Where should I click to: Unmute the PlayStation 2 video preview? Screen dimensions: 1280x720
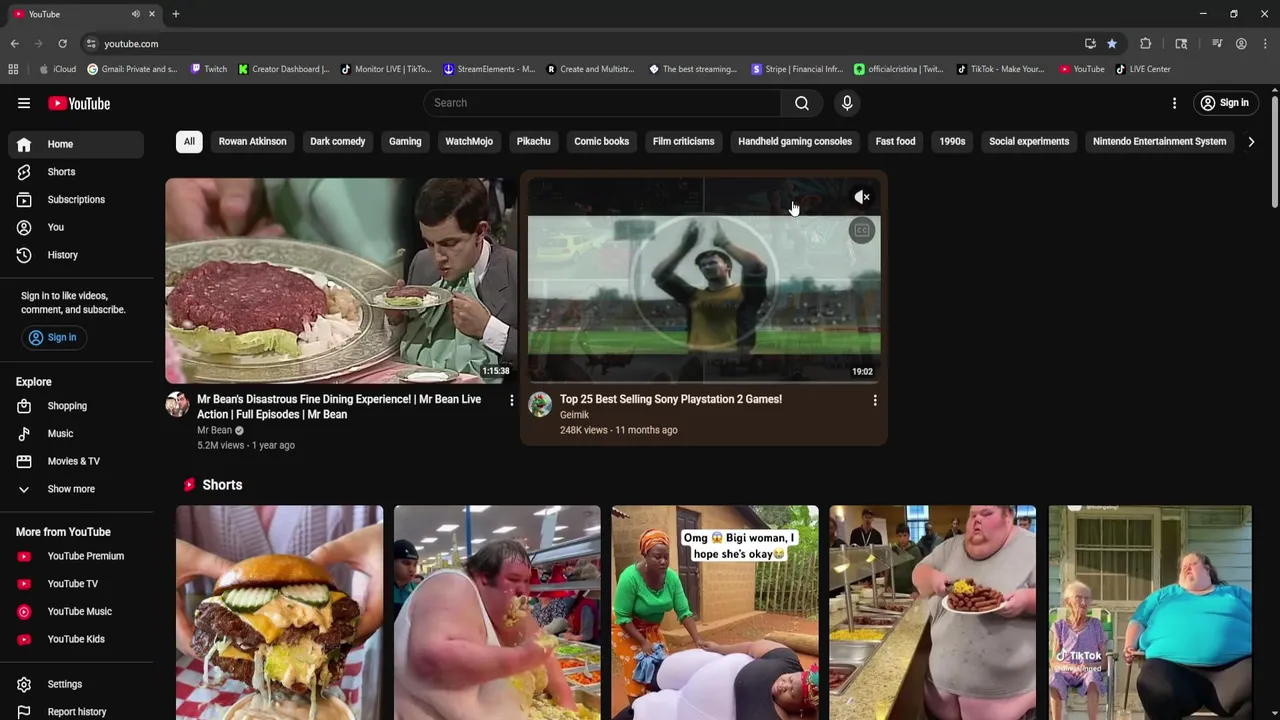tap(862, 197)
